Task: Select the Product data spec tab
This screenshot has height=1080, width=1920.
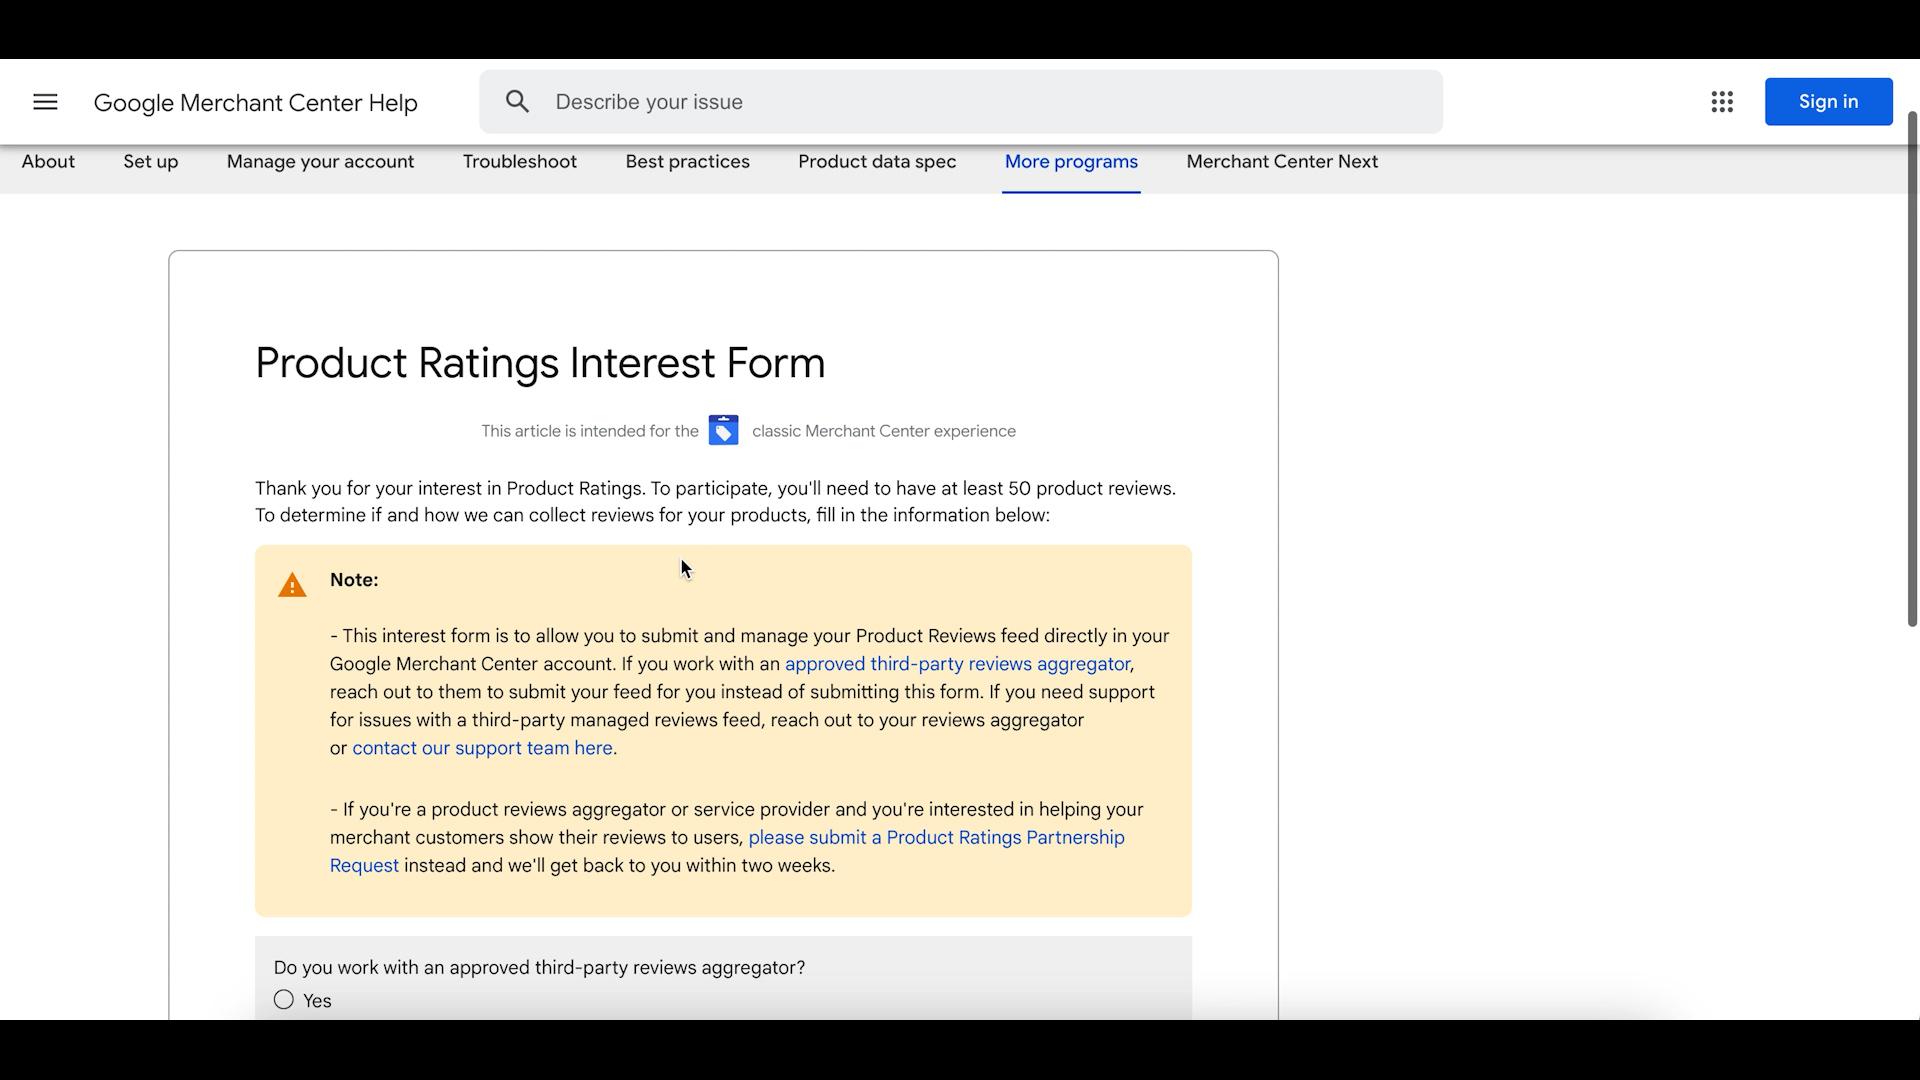Action: 877,162
